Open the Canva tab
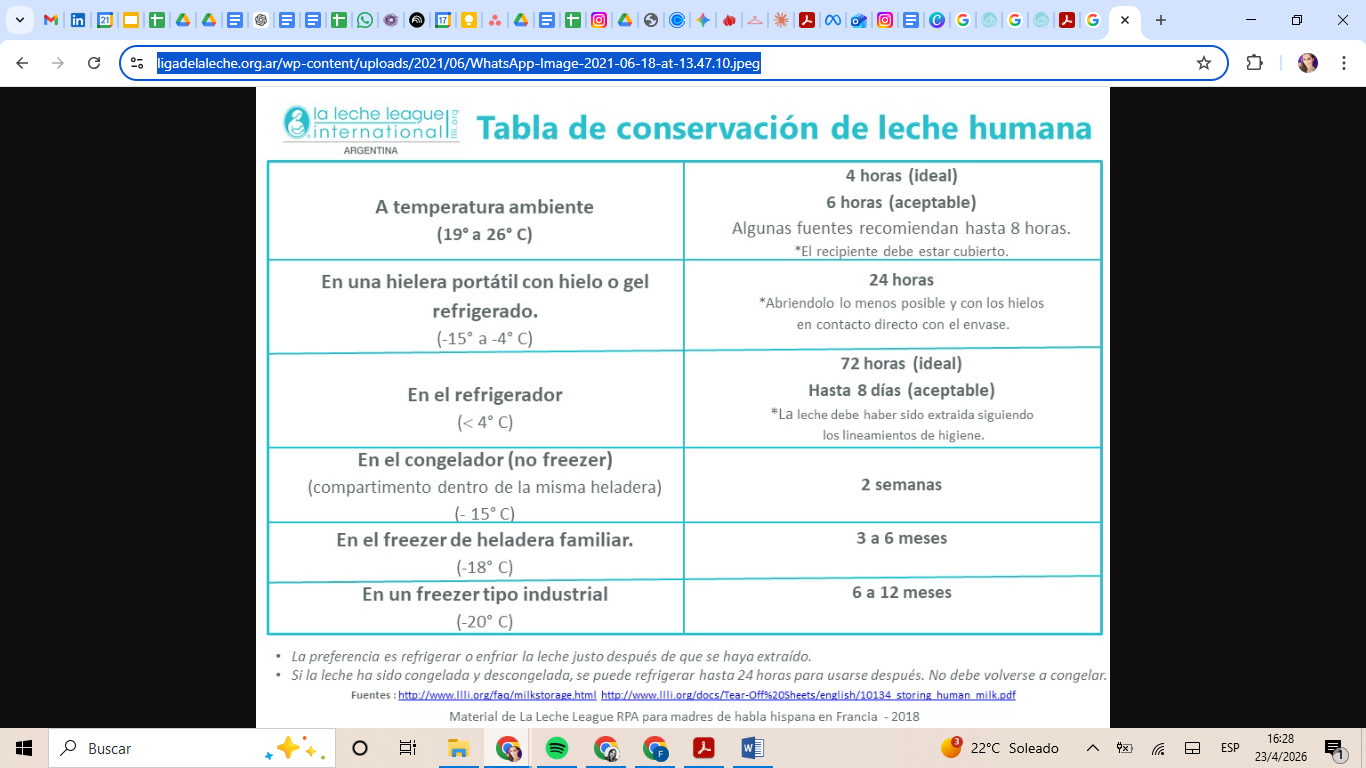The image size is (1366, 768). coord(937,20)
